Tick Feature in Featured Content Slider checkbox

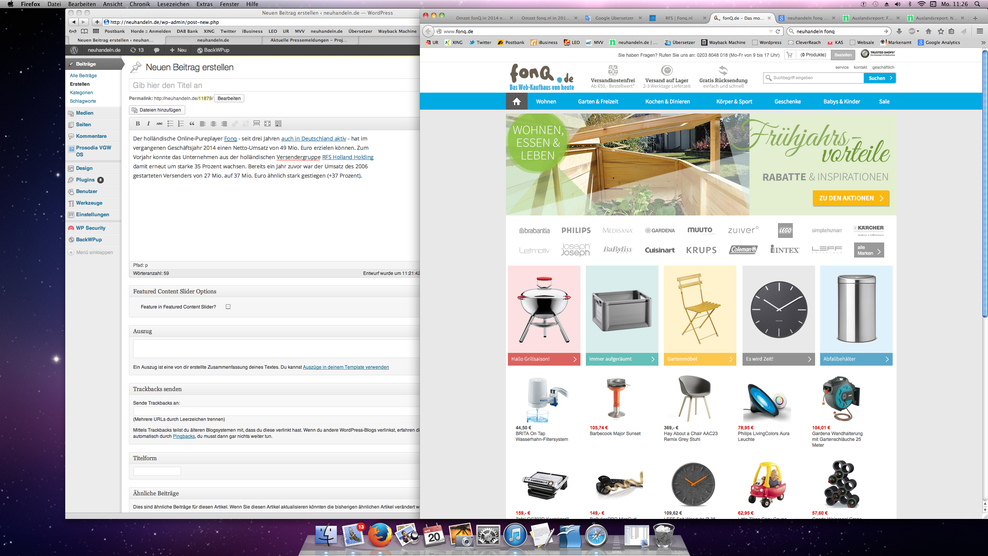coord(228,307)
